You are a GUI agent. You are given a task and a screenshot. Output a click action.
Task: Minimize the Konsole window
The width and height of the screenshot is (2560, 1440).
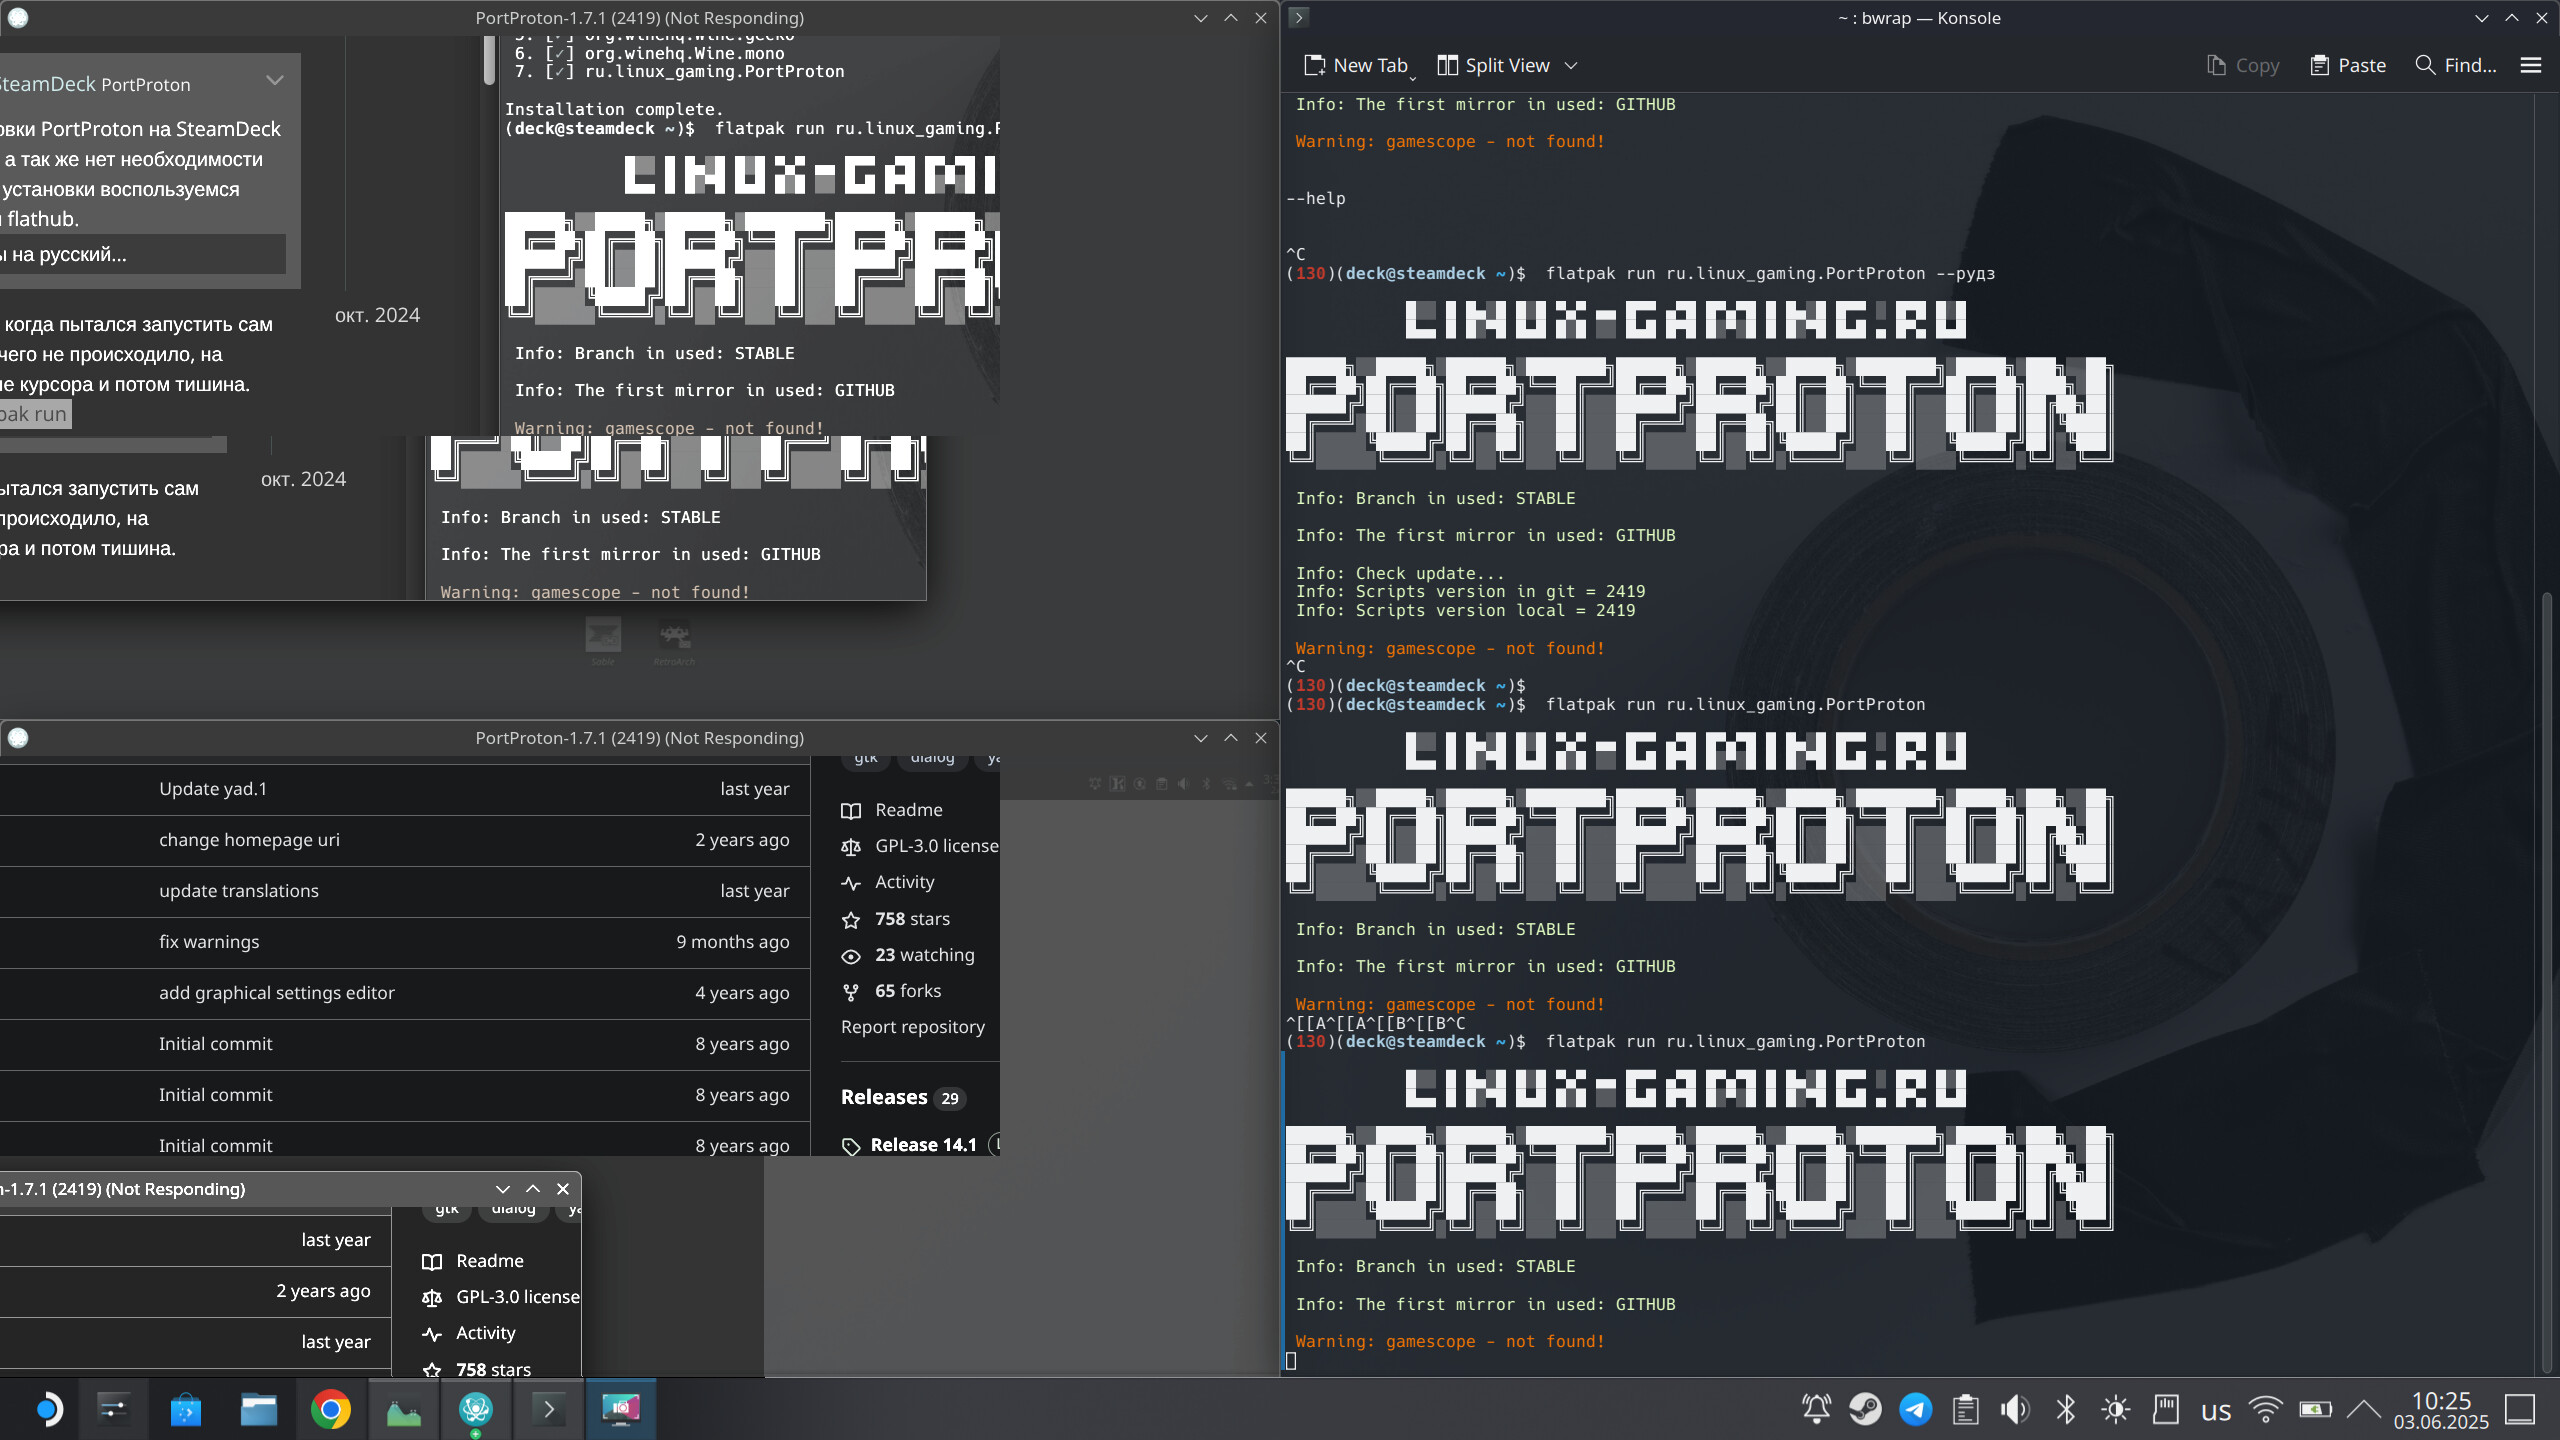(2482, 18)
